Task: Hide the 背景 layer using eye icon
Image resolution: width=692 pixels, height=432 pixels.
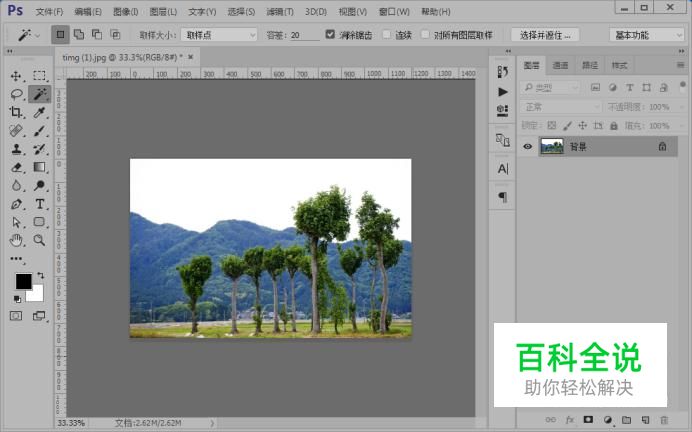Action: 527,146
